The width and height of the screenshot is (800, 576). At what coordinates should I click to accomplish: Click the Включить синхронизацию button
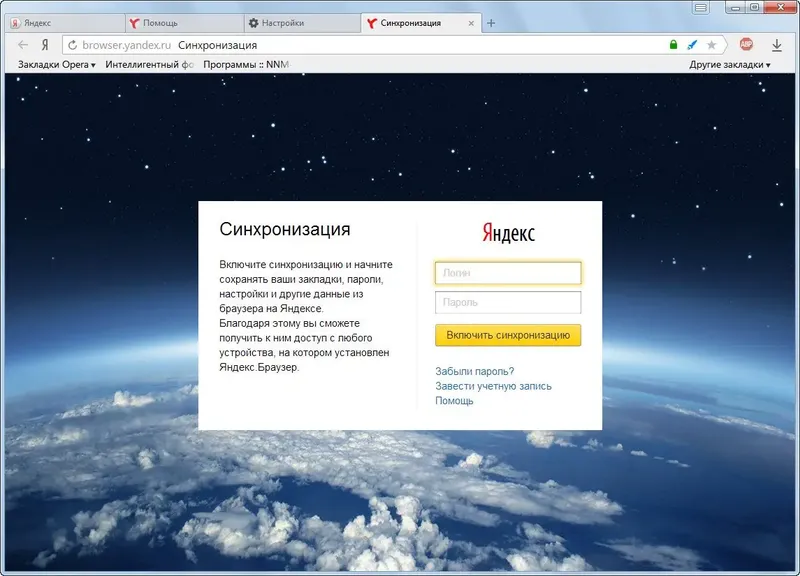pyautogui.click(x=508, y=335)
